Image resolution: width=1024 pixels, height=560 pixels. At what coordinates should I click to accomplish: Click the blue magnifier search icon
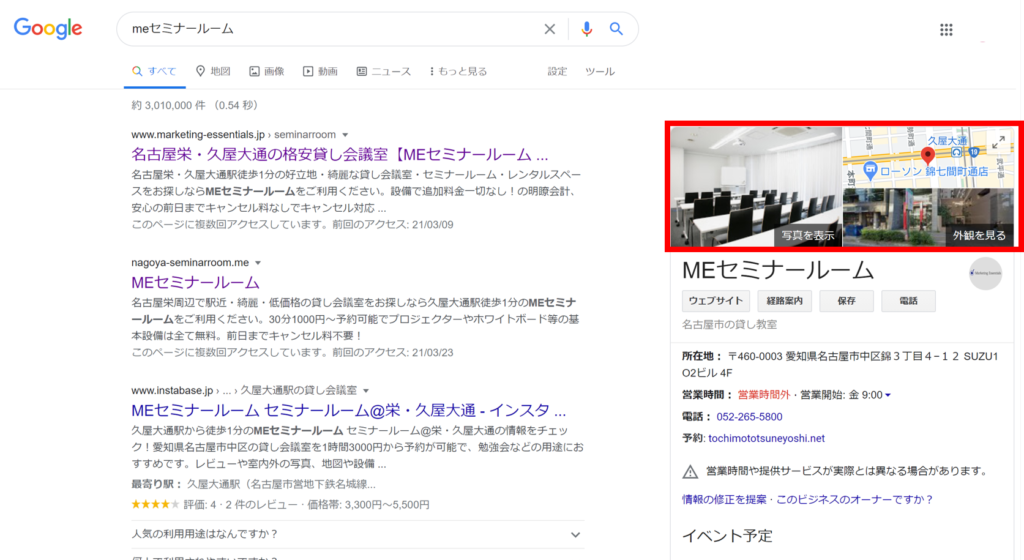coord(616,29)
